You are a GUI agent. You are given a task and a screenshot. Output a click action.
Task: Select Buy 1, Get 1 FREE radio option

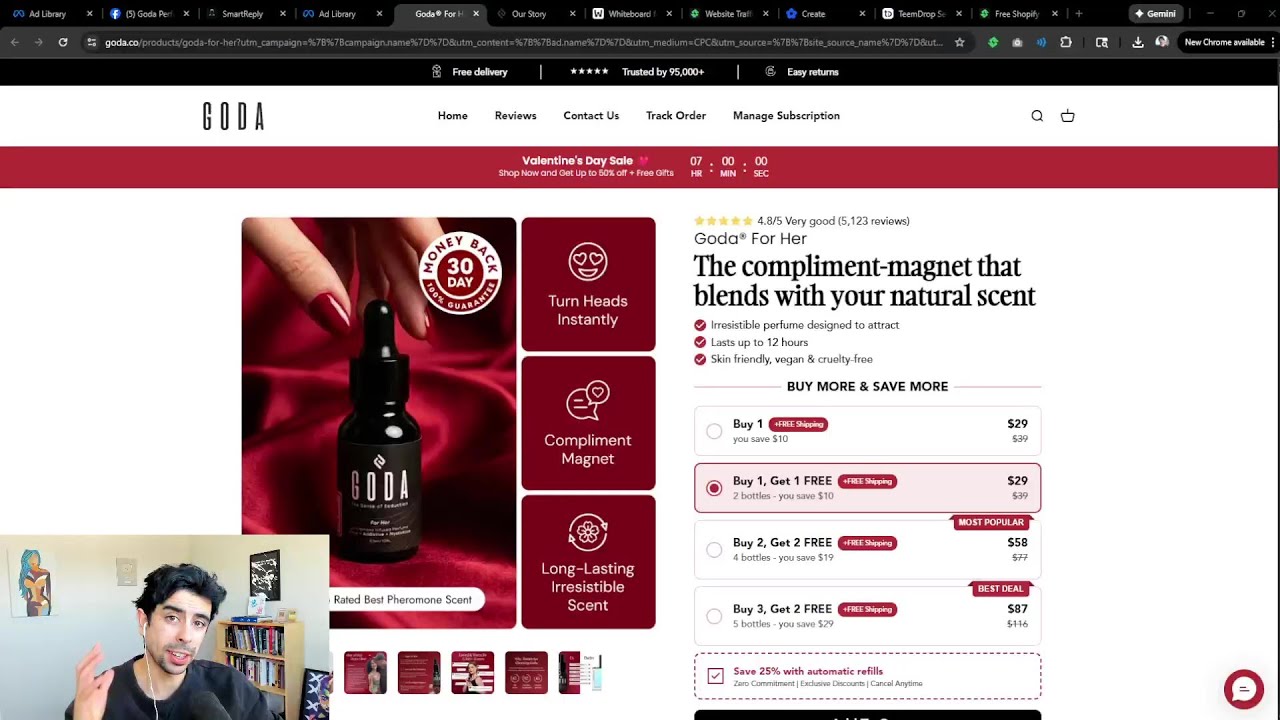pos(714,488)
